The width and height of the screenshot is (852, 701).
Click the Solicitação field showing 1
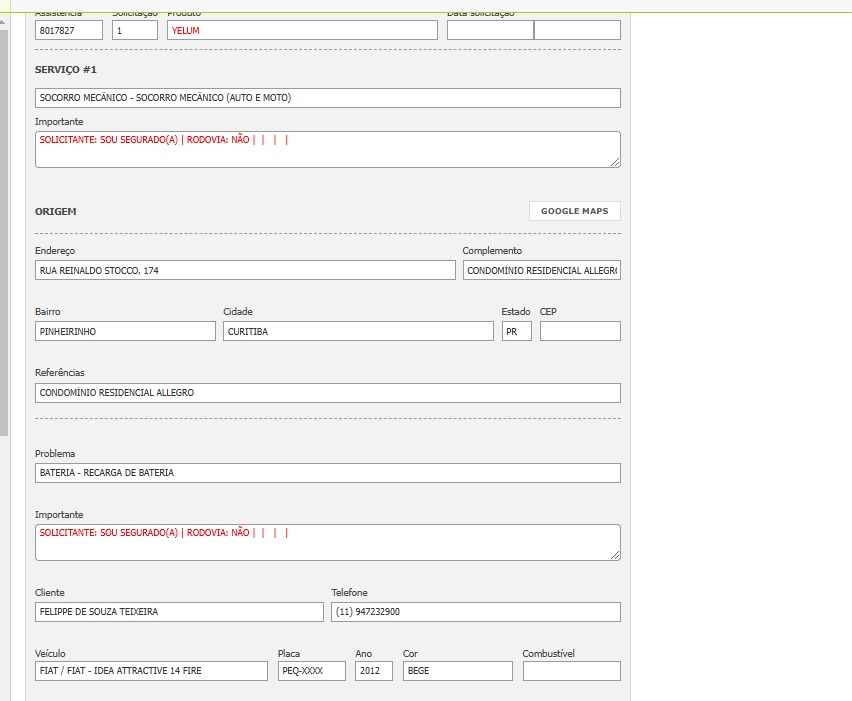[135, 30]
